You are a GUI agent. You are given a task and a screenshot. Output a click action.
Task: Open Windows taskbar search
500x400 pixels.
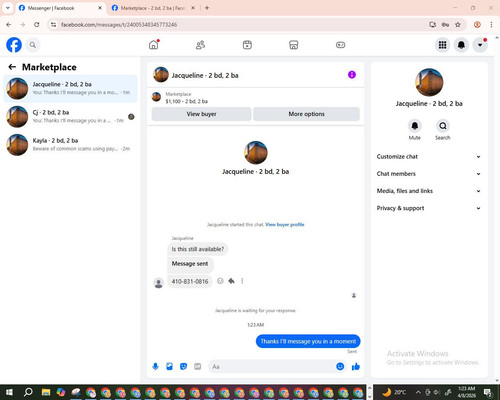pyautogui.click(x=28, y=392)
